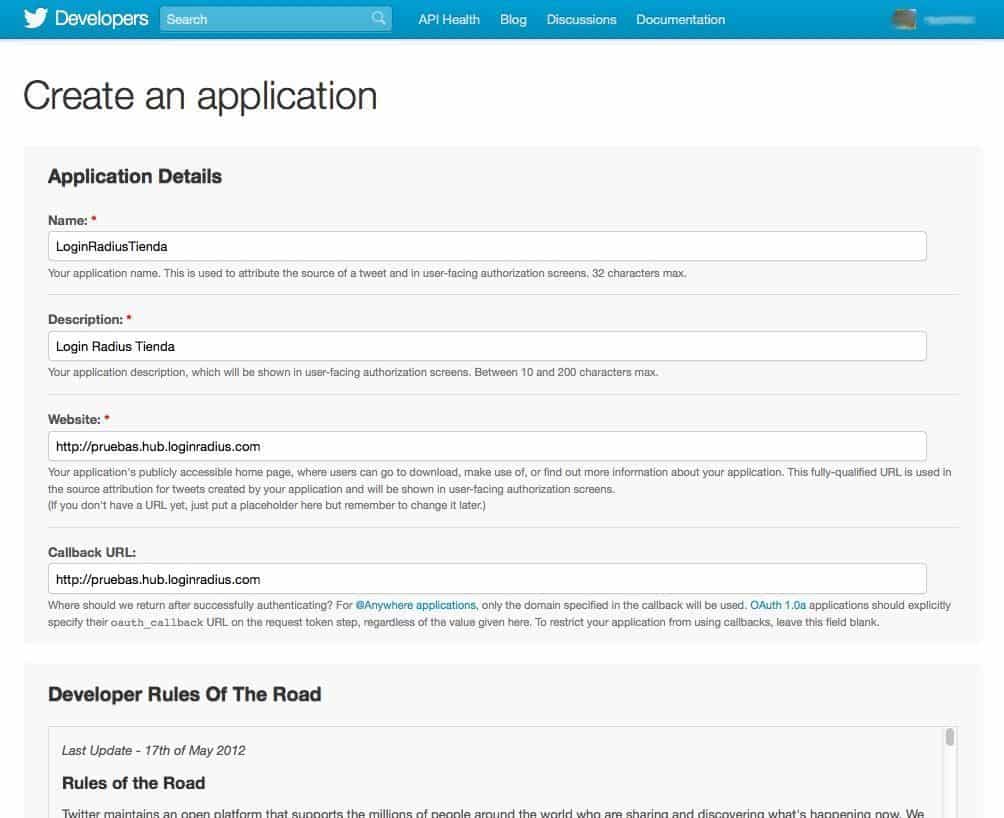1004x818 pixels.
Task: Click 'Last Update - 17th of May 2012' text
Action: tap(154, 750)
